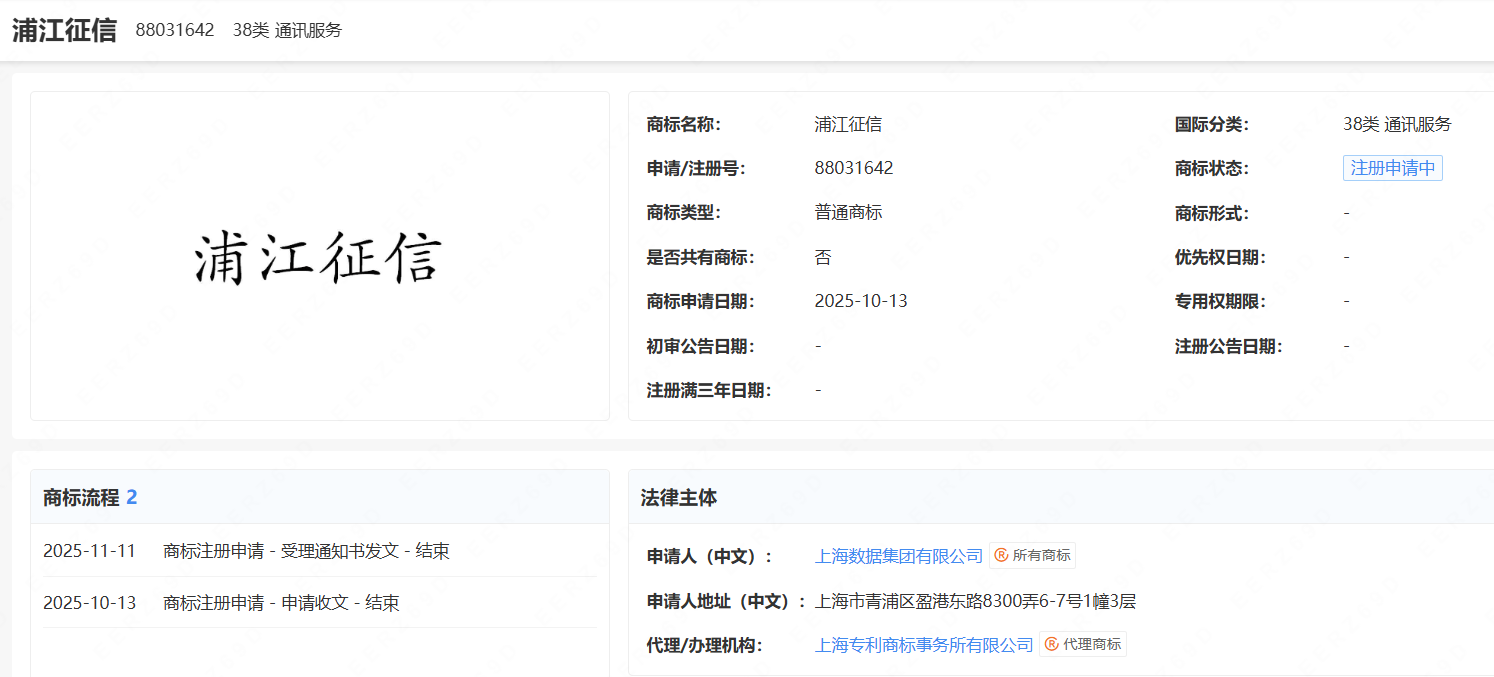Viewport: 1494px width, 677px height.
Task: Select the application number 88031642 in header
Action: tap(174, 30)
